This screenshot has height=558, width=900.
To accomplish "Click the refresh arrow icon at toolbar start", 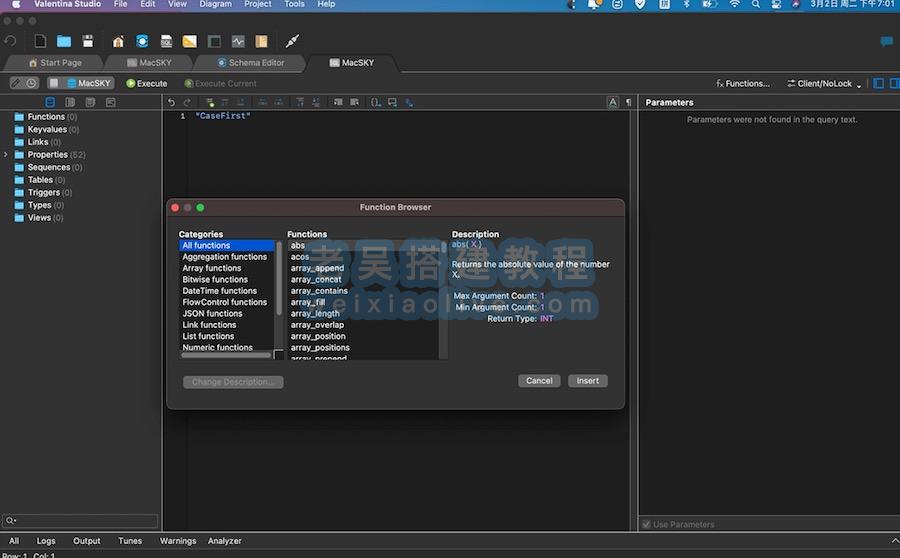I will tap(10, 41).
